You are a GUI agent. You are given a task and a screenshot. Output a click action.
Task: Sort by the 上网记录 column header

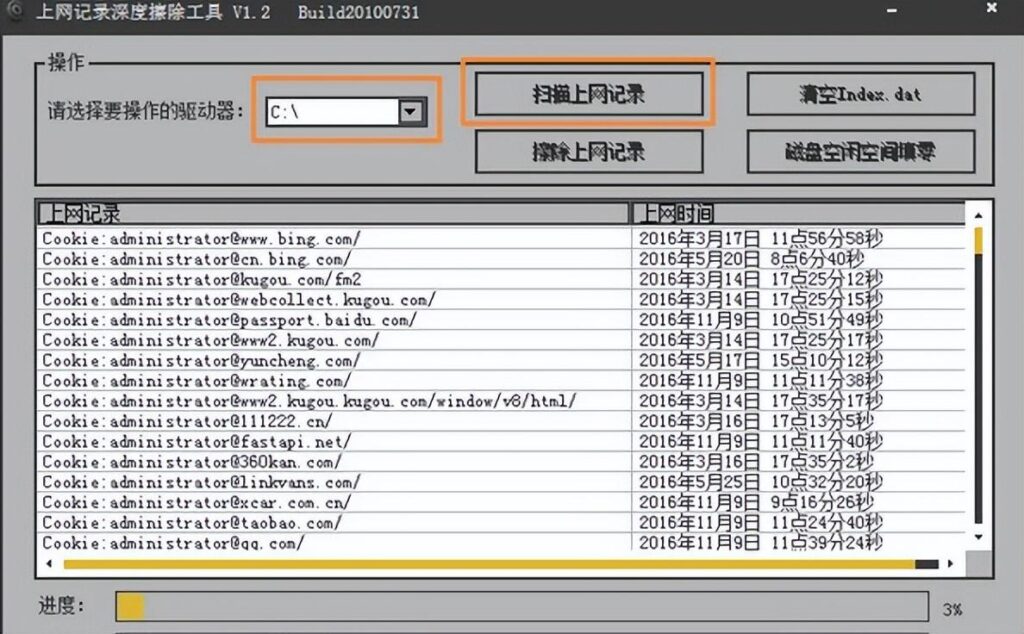point(332,213)
